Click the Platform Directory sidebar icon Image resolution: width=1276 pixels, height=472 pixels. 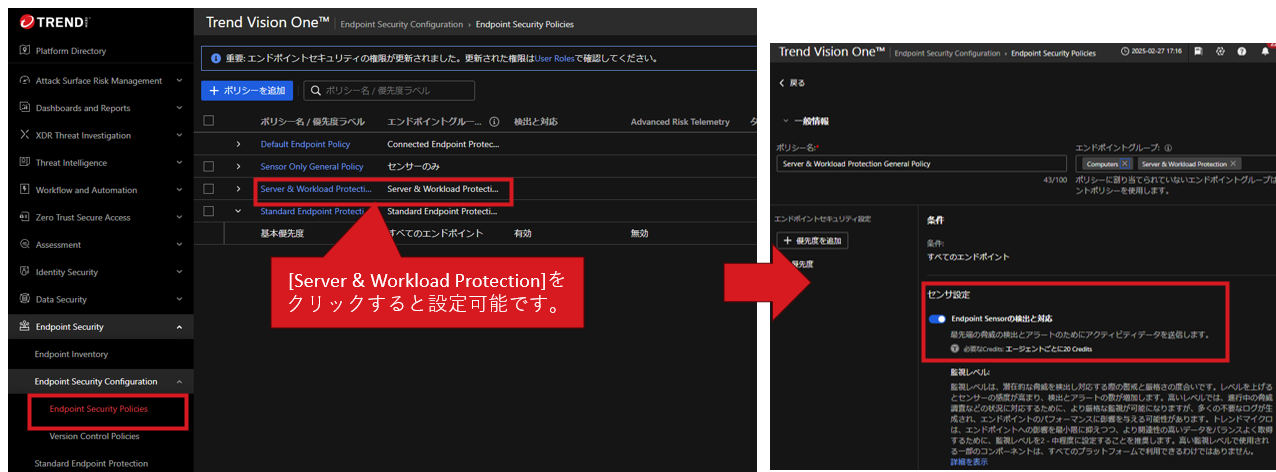click(25, 51)
